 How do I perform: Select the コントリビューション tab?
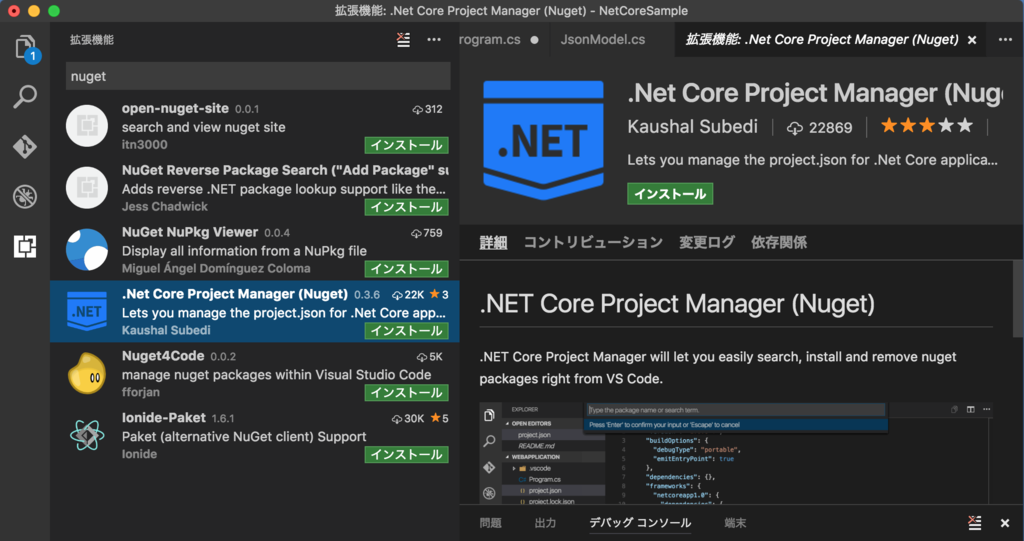coord(593,242)
